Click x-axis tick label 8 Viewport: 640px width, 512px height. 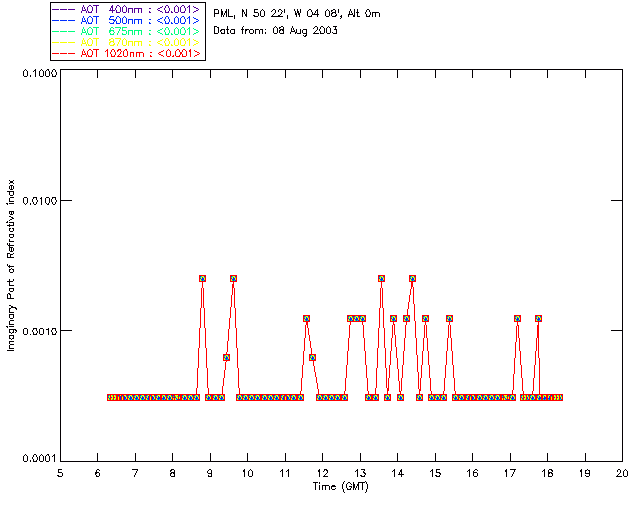(173, 473)
